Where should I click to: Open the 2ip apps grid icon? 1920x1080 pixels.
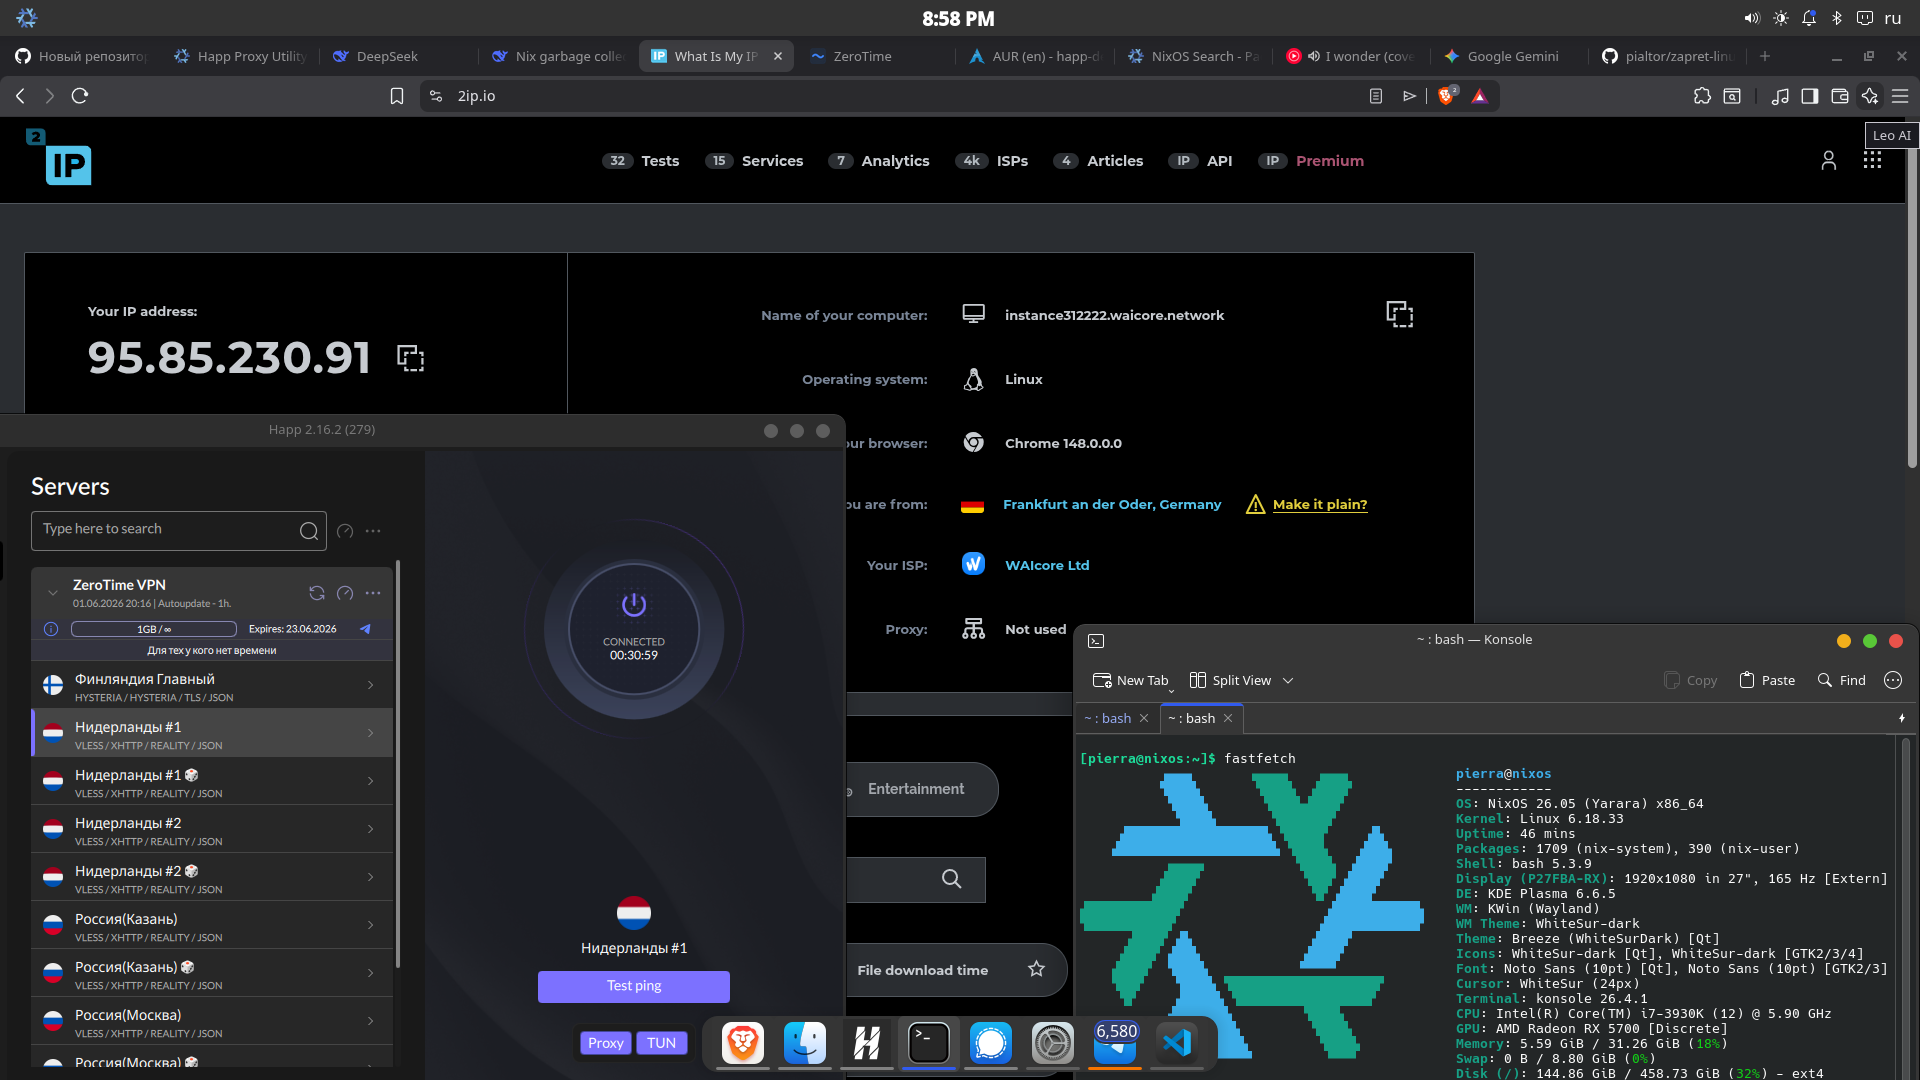point(1873,161)
